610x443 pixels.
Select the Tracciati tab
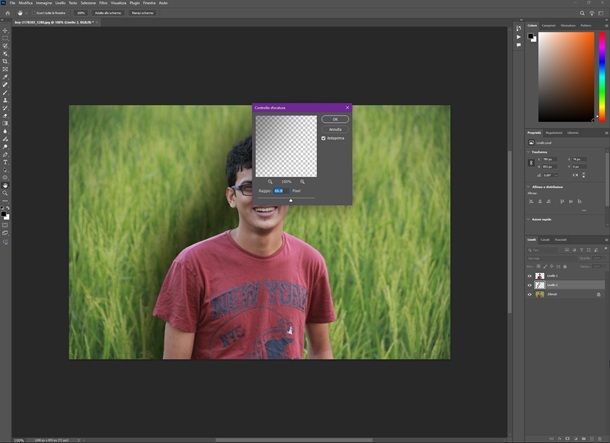tap(561, 240)
